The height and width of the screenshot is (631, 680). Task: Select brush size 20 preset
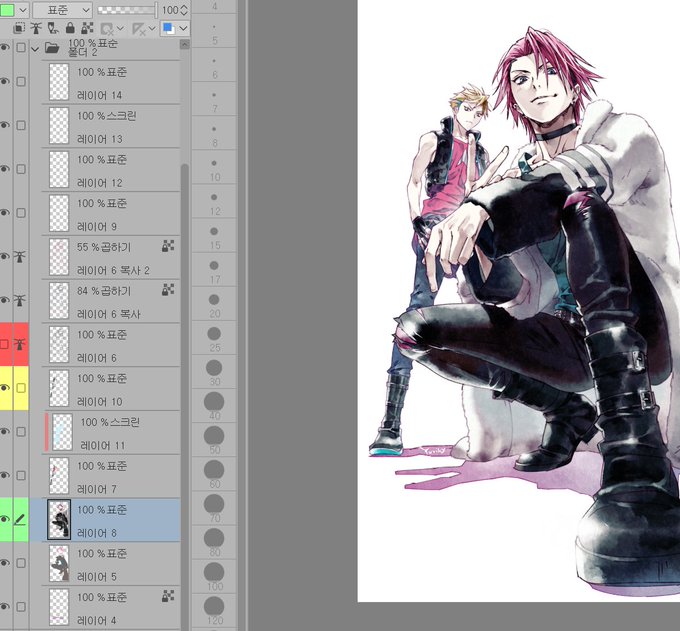[214, 304]
